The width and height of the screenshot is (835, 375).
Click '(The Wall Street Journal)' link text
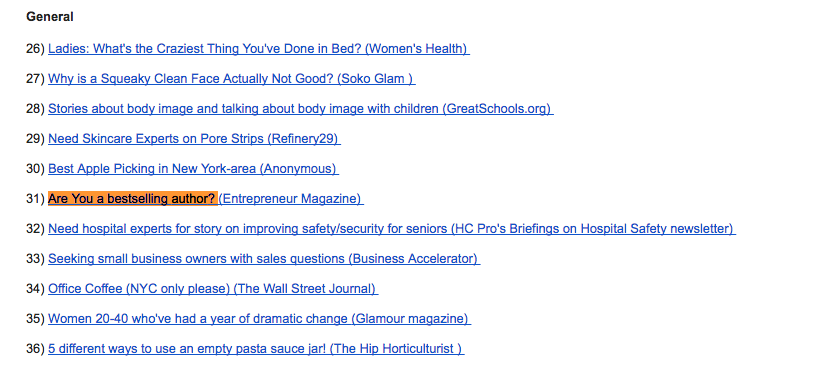pos(306,289)
